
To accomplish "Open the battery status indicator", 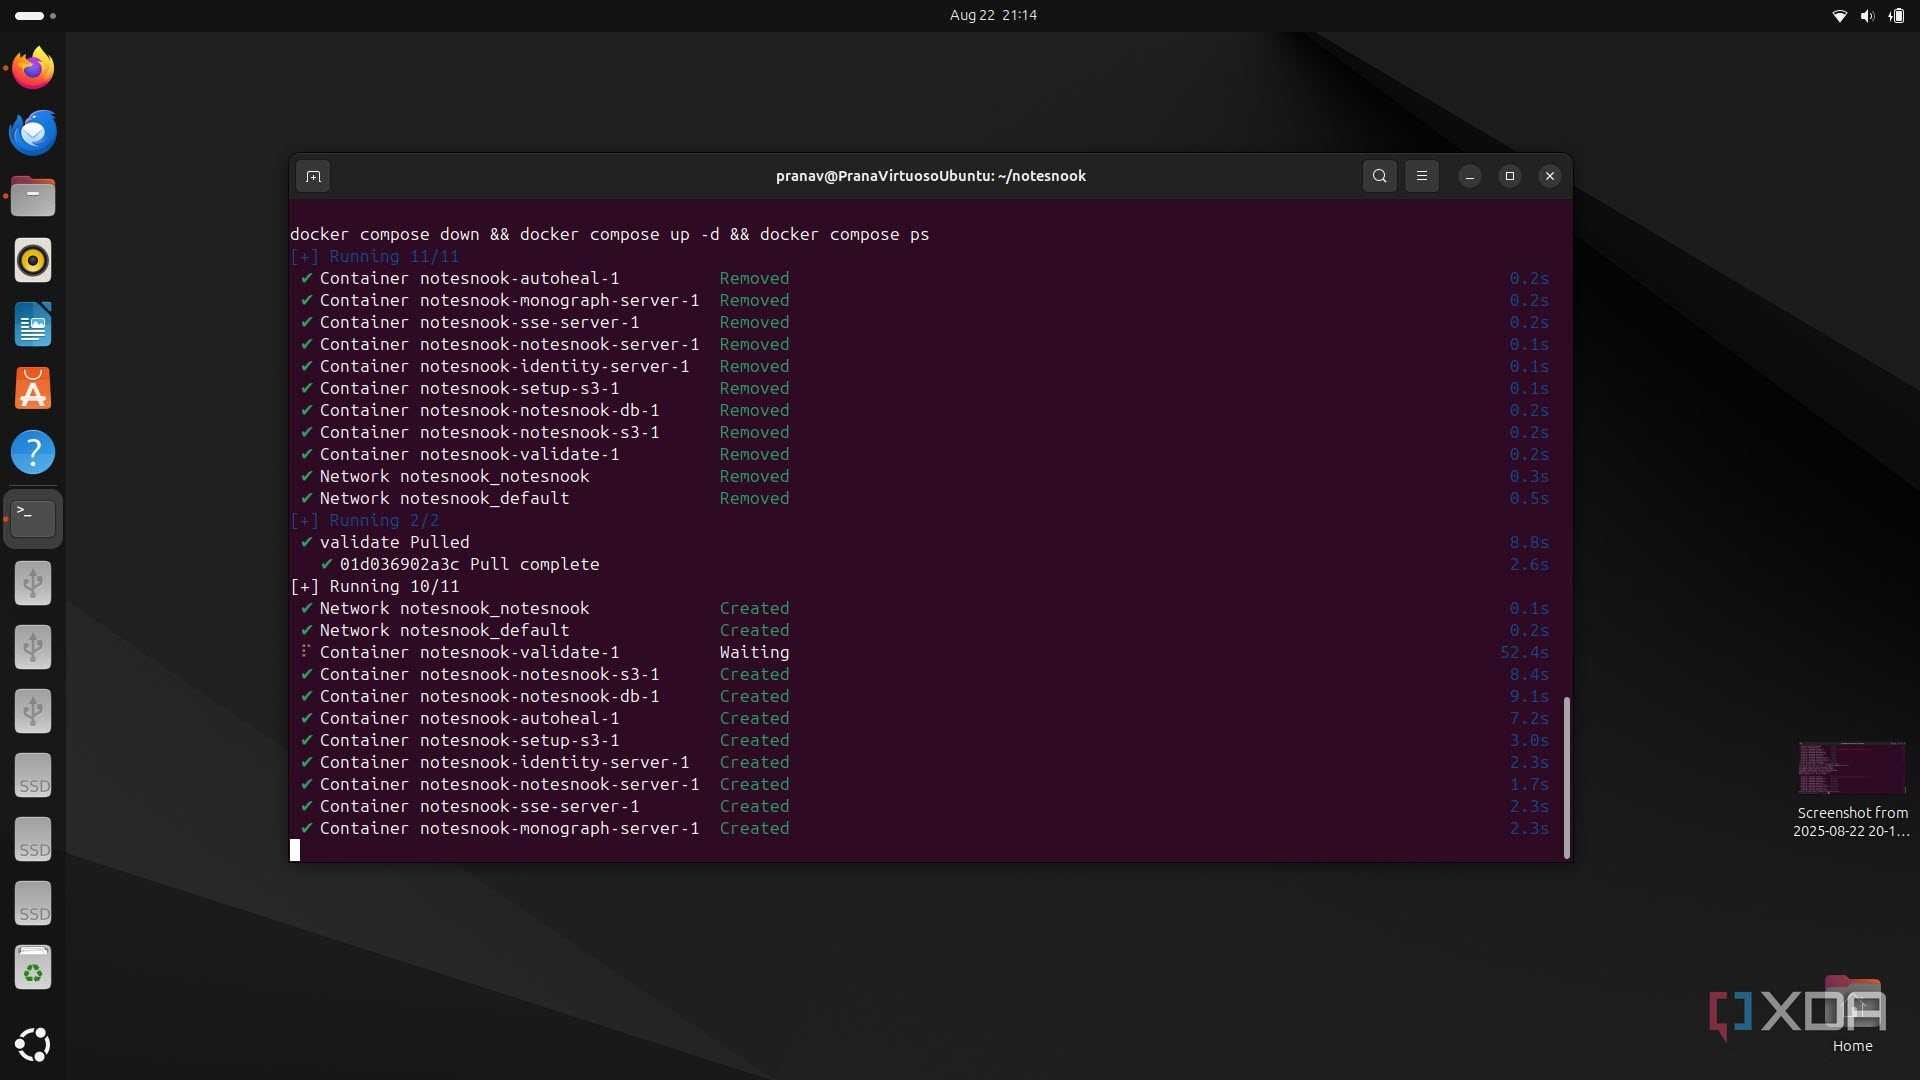I will 1896,15.
